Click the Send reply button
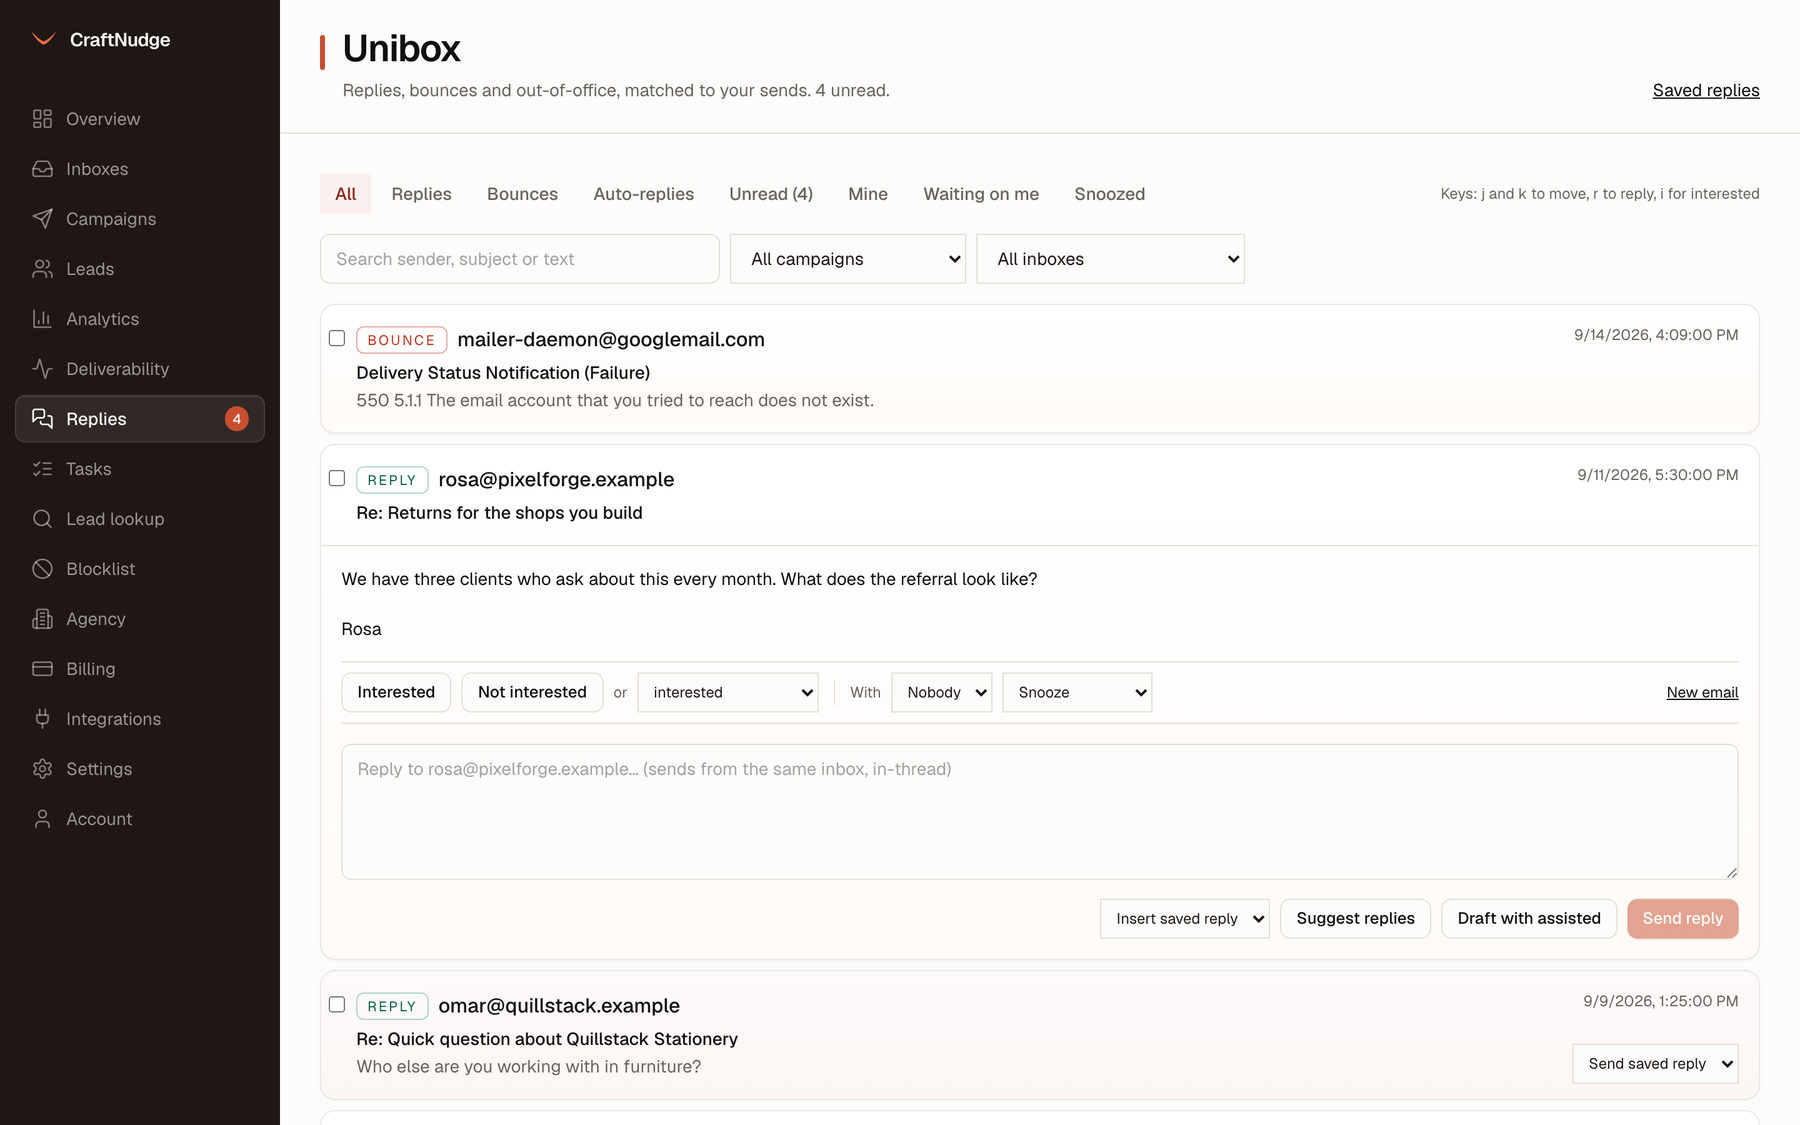 coord(1682,919)
